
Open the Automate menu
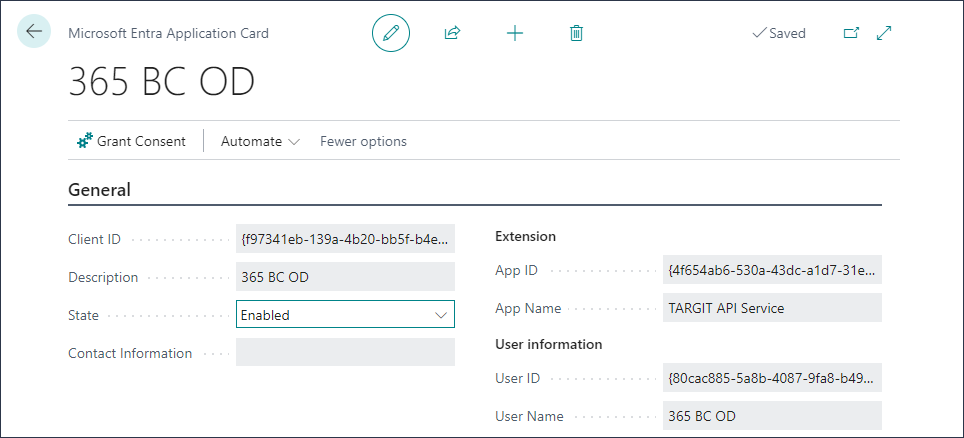260,141
